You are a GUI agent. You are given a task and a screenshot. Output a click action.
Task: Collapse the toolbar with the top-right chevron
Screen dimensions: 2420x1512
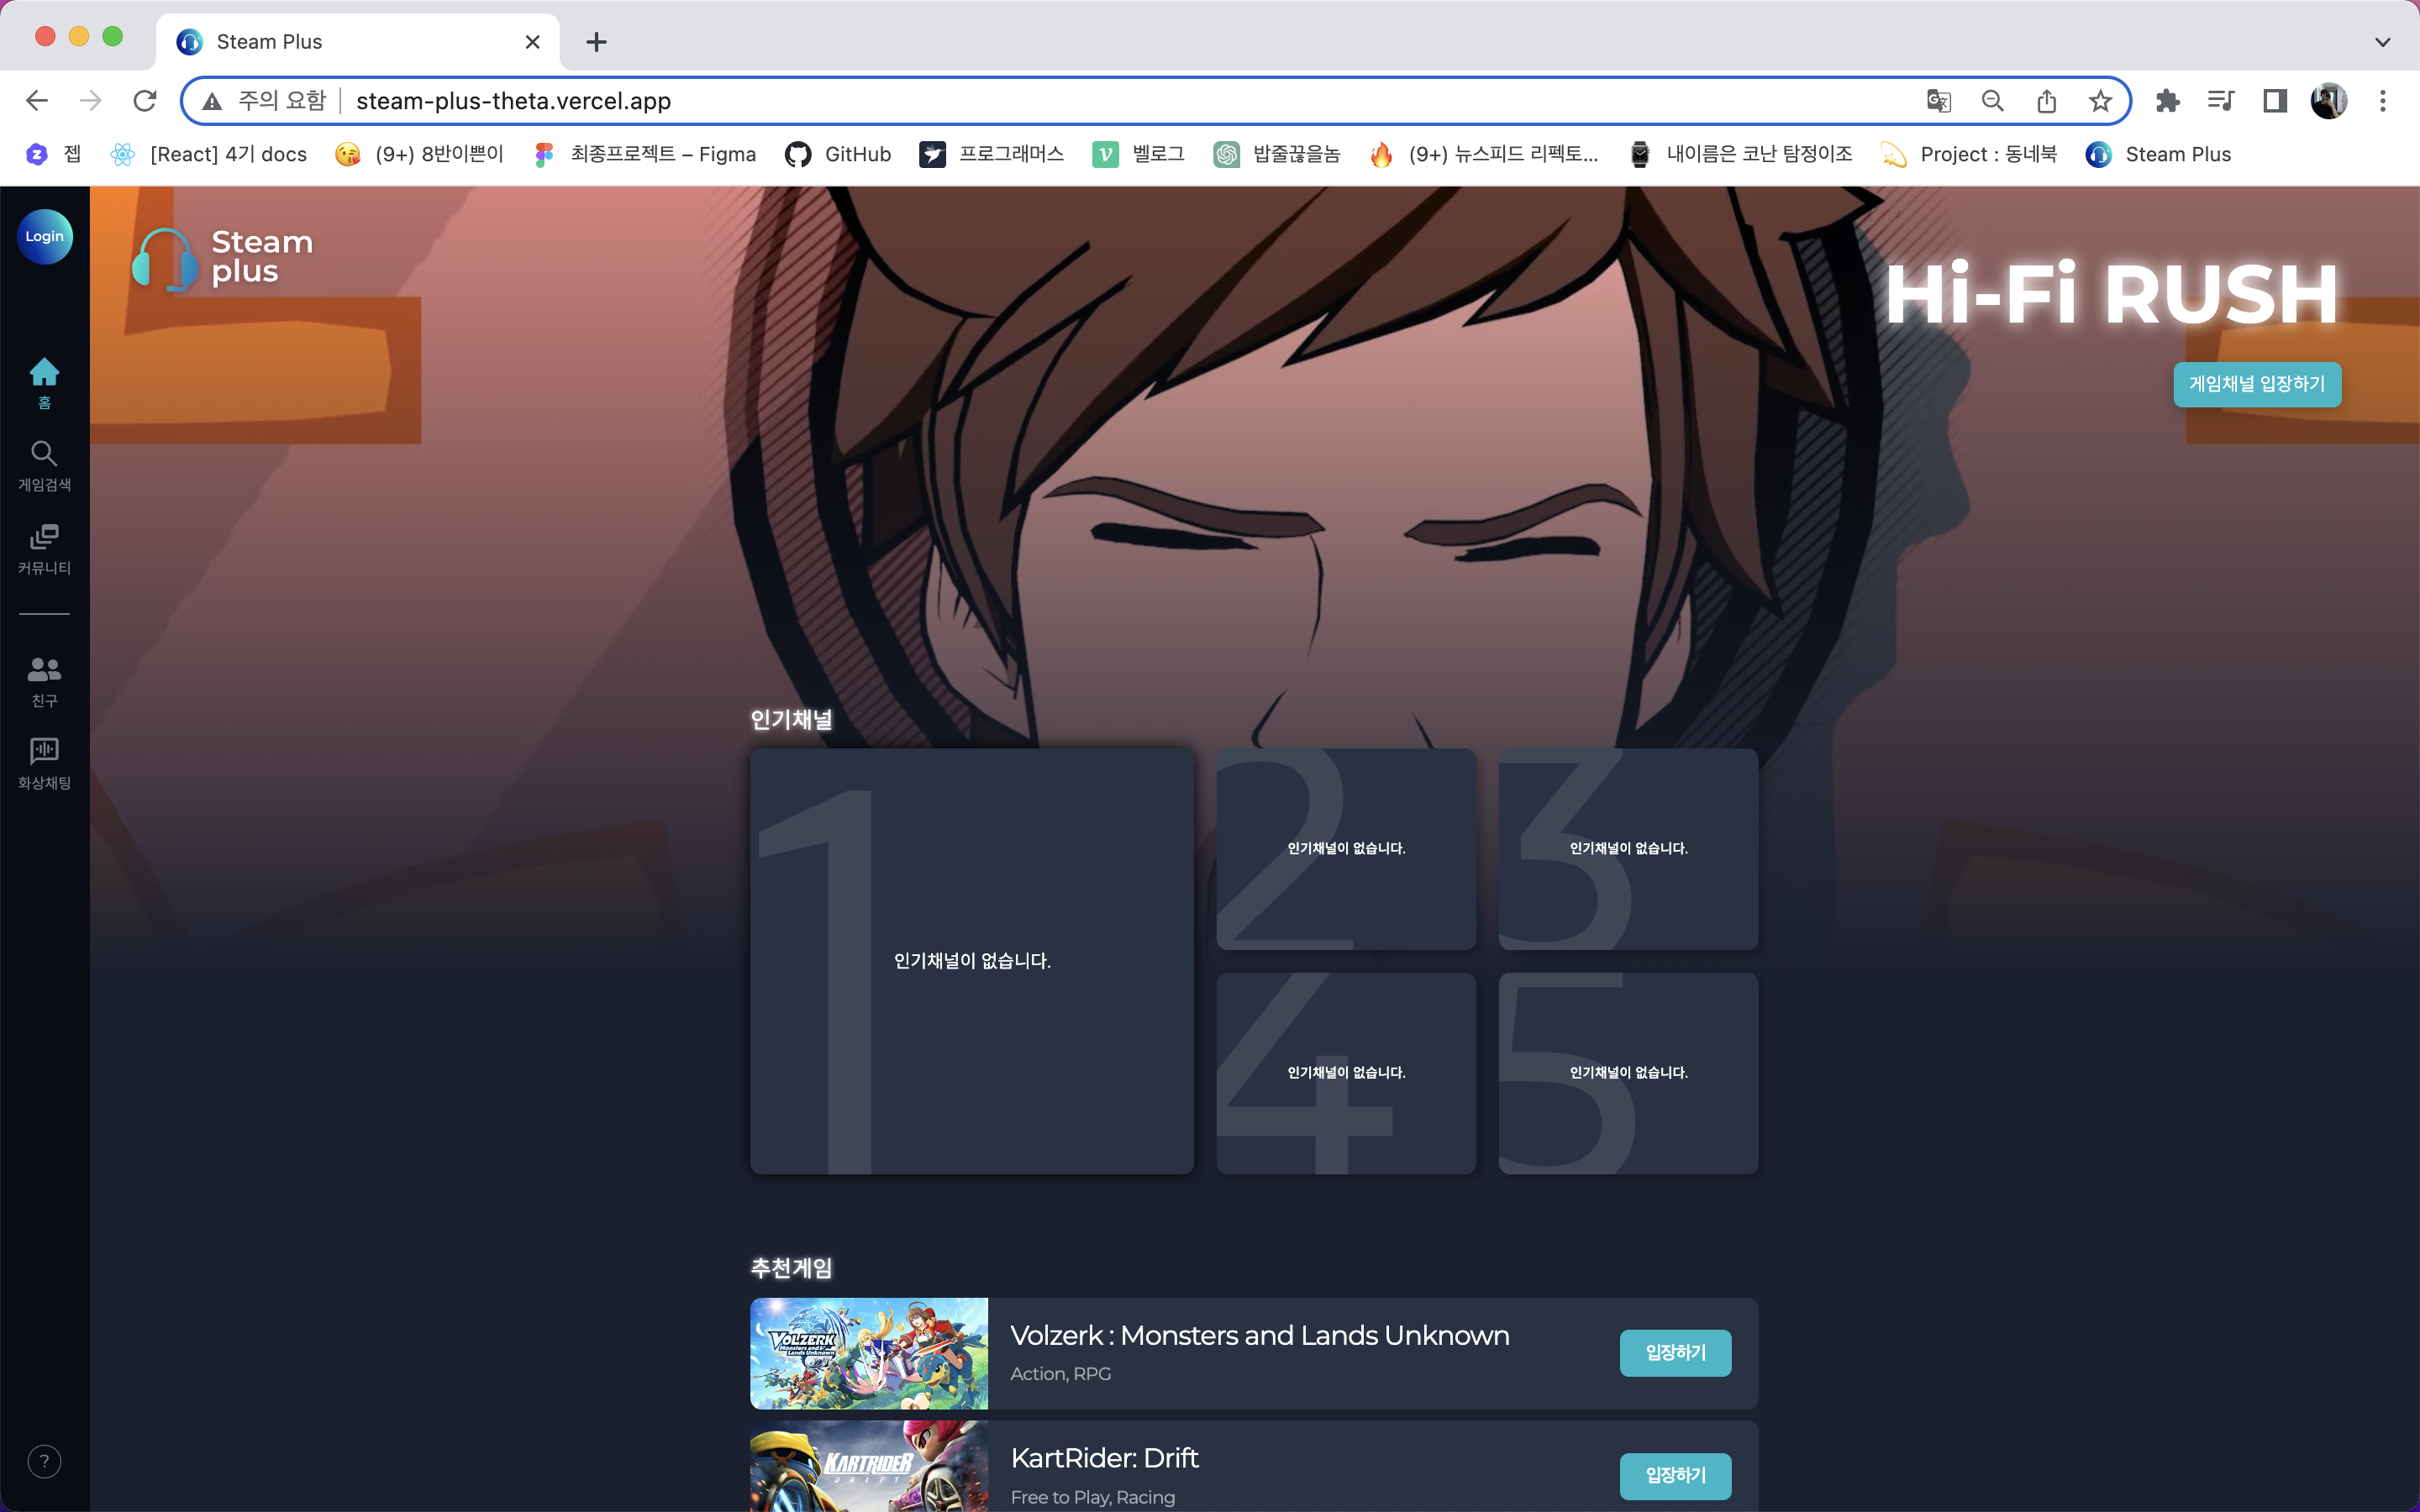(x=2383, y=41)
